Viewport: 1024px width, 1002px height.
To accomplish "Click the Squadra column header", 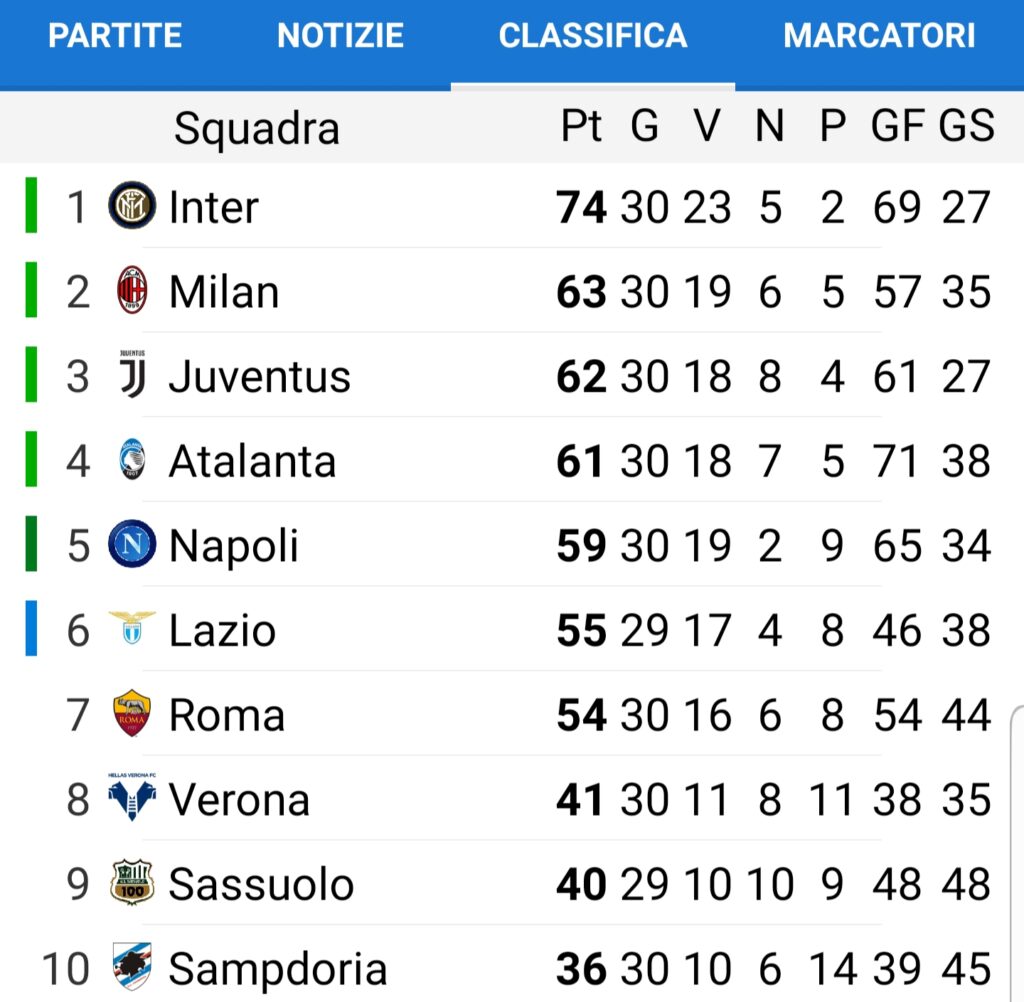I will point(257,129).
